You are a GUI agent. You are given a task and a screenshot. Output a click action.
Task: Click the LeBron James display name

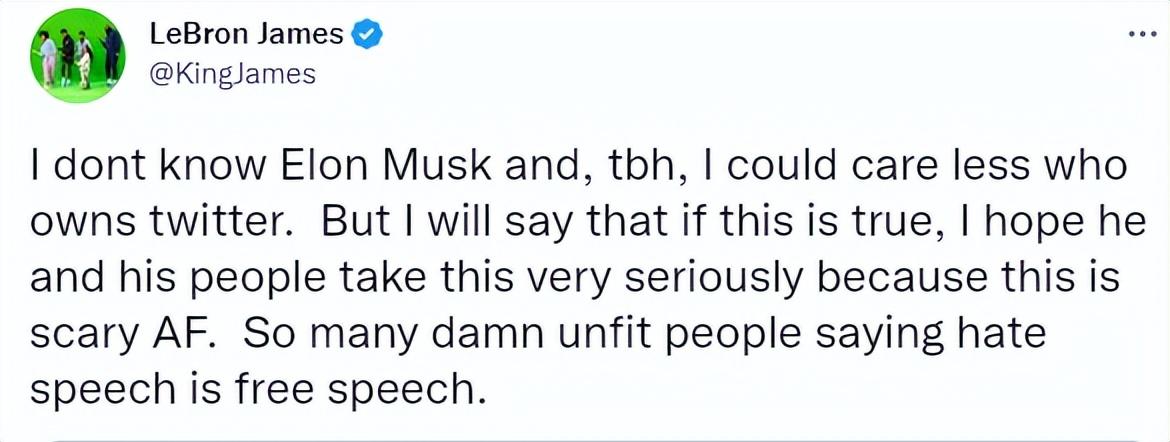pos(246,35)
